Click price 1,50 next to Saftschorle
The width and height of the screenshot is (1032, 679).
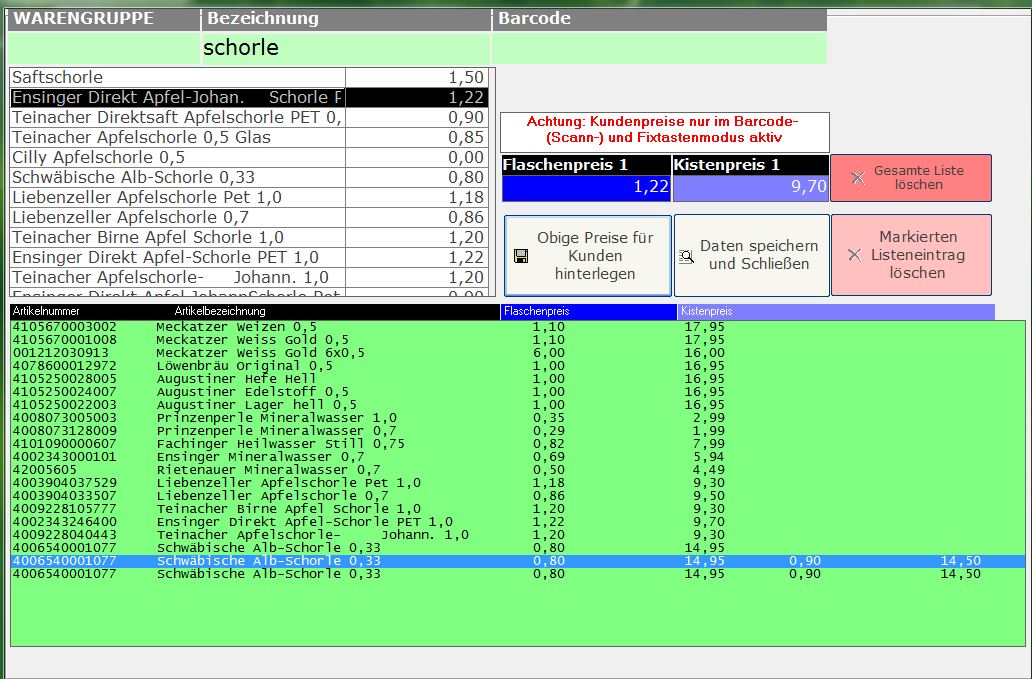pos(466,78)
